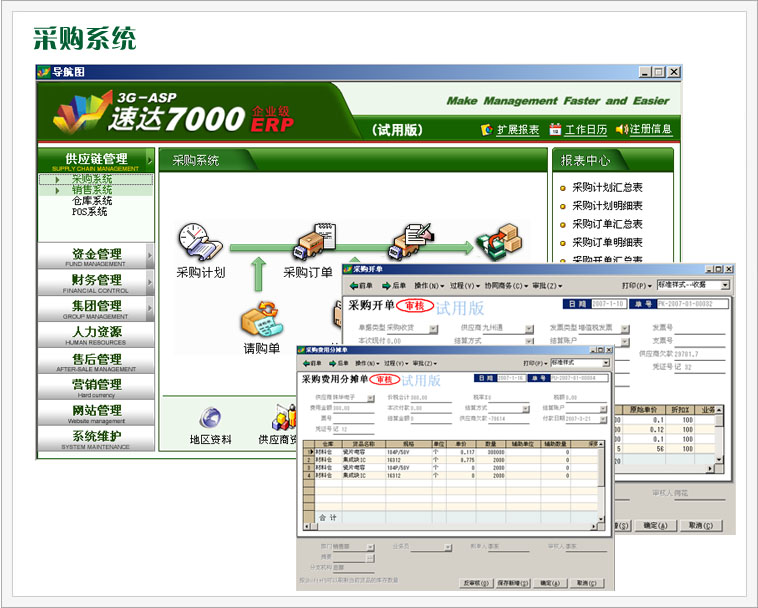758x608 pixels.
Task: Expand 资金管理 panel arrow
Action: tap(150, 256)
